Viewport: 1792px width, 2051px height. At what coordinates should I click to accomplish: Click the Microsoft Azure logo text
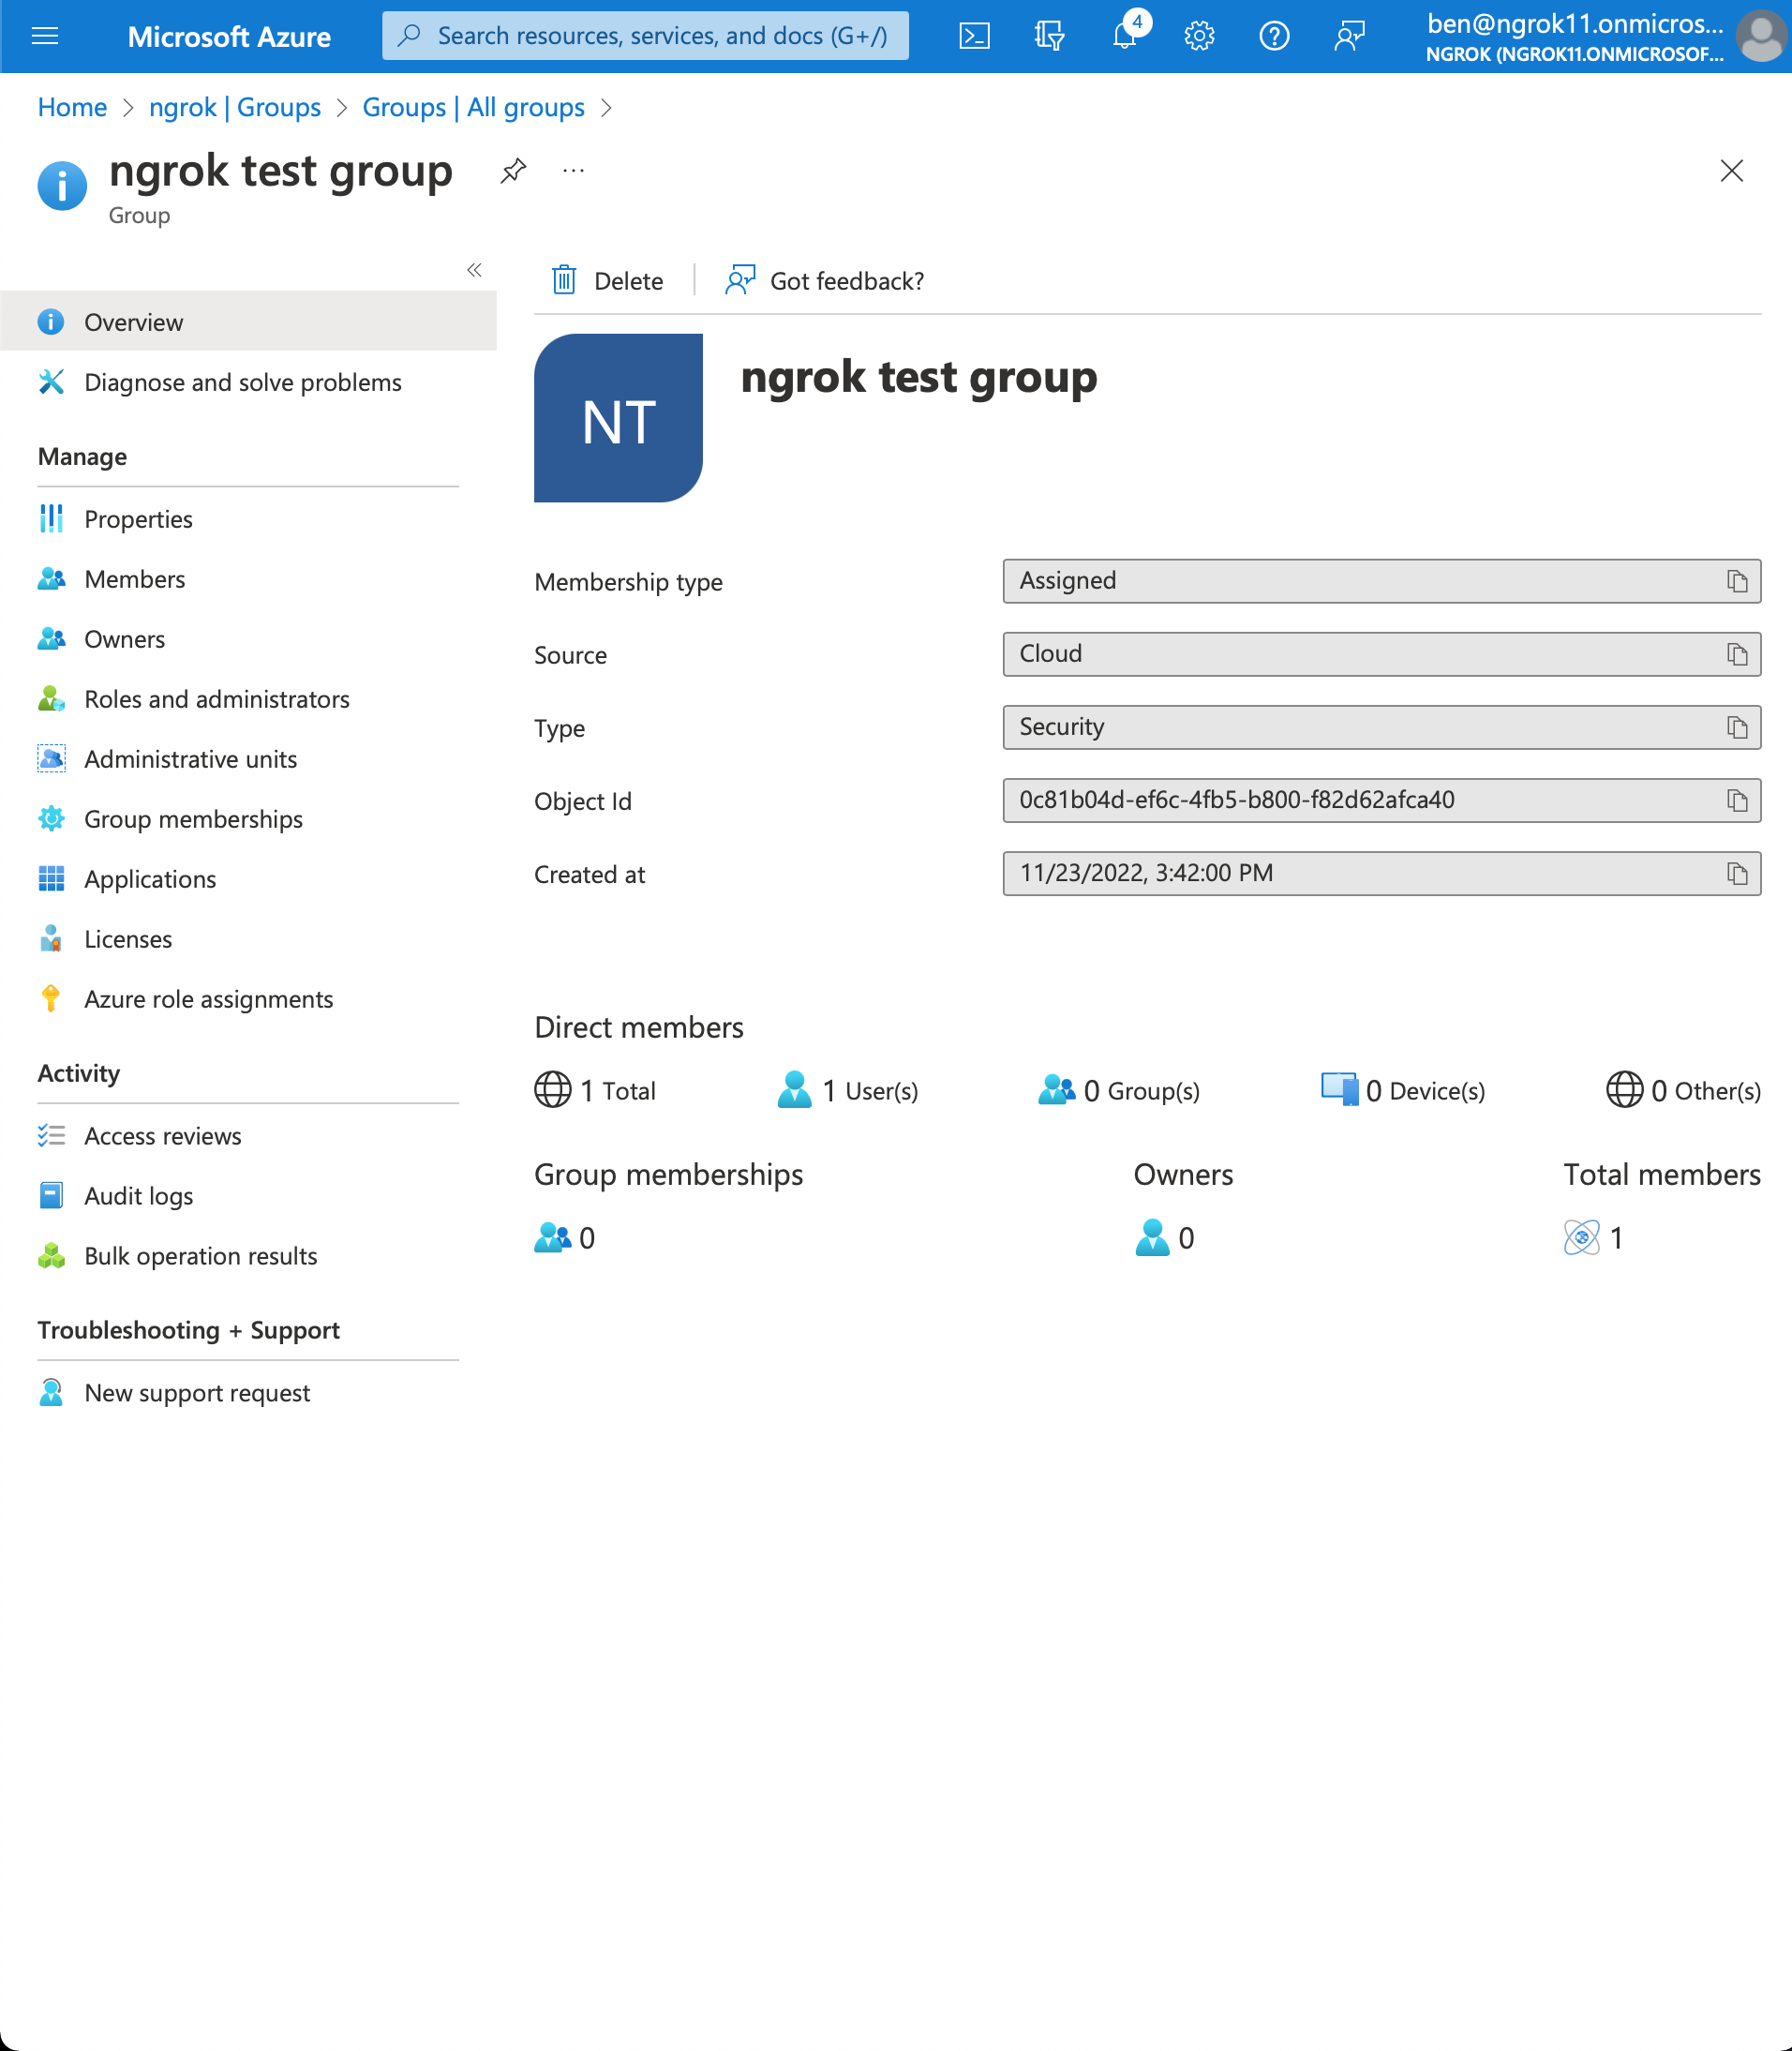pyautogui.click(x=229, y=36)
